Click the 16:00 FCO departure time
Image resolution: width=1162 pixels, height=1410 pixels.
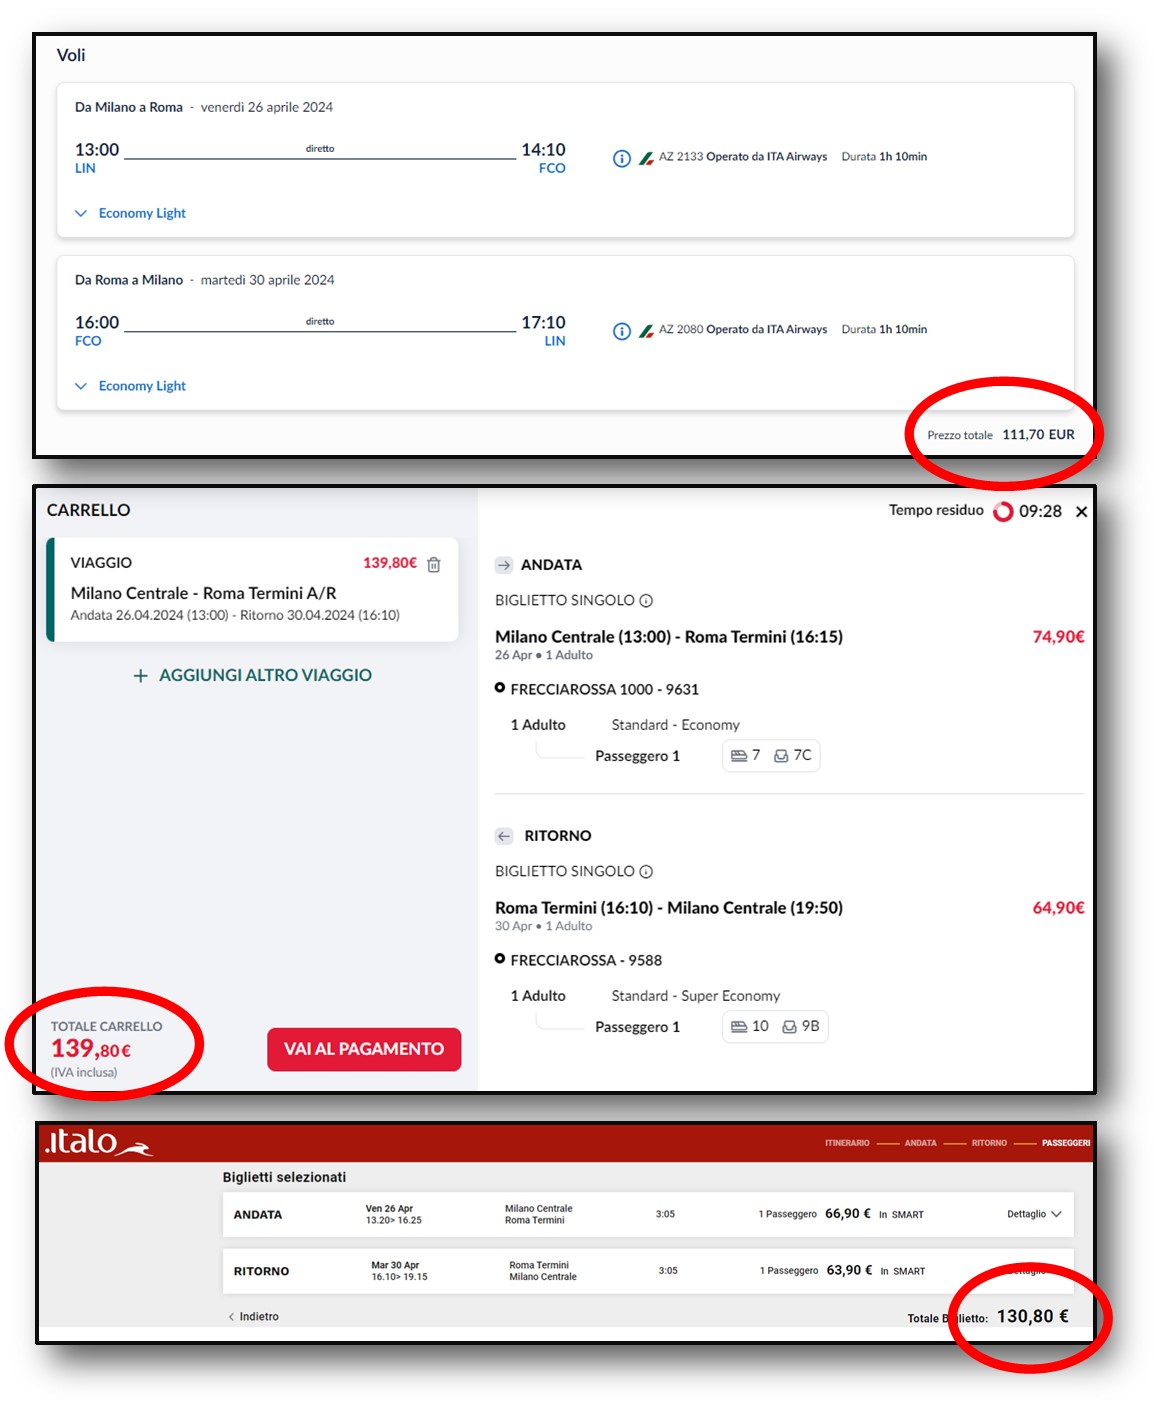click(97, 323)
